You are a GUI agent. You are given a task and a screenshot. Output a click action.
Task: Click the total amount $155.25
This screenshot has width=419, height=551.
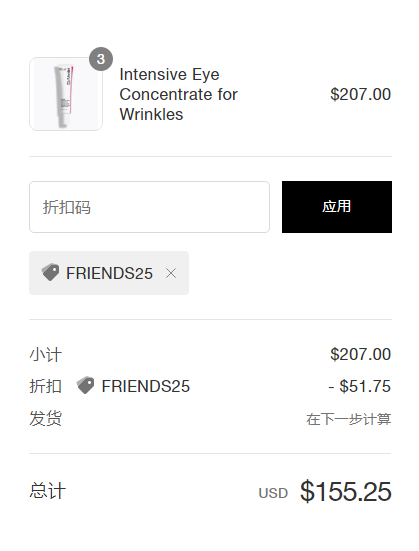click(346, 491)
